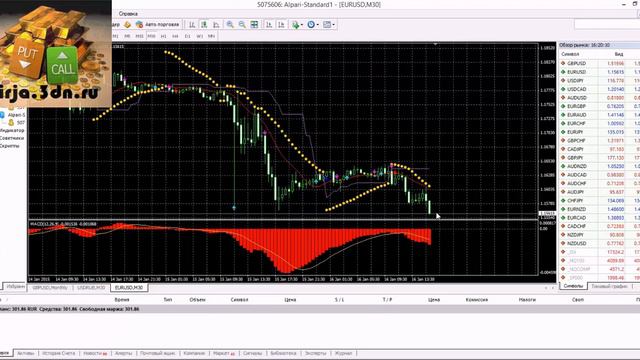
Task: Zoom in on the chart
Action: [230, 24]
